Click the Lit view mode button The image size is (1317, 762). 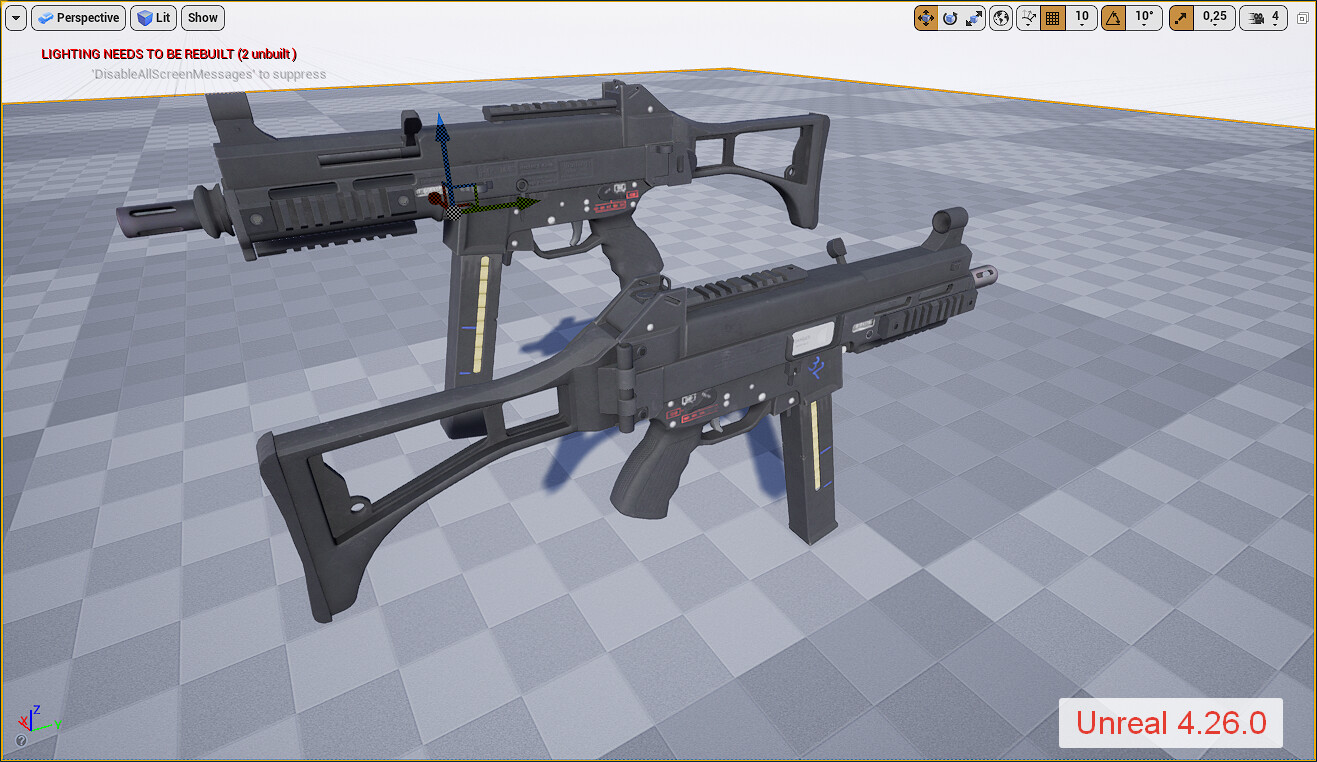pyautogui.click(x=153, y=17)
